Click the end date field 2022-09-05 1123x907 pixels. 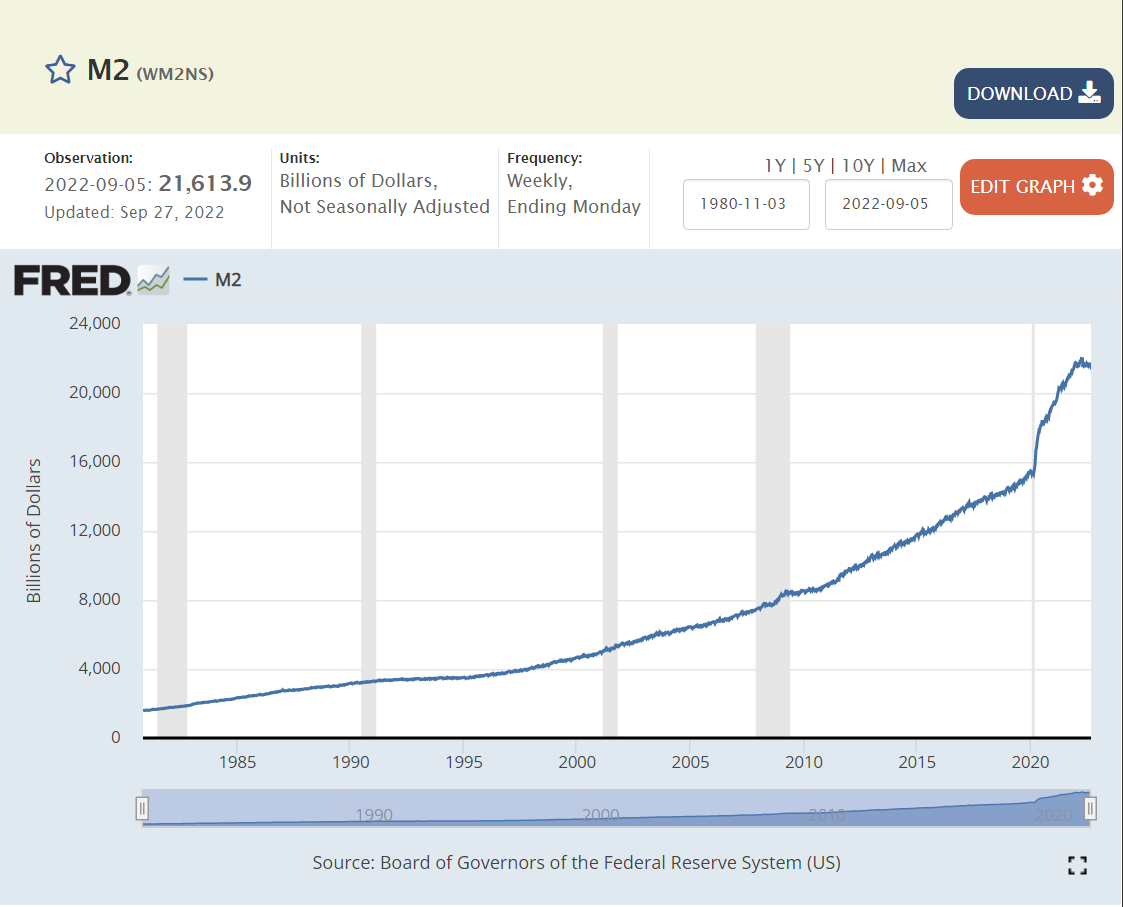(888, 204)
